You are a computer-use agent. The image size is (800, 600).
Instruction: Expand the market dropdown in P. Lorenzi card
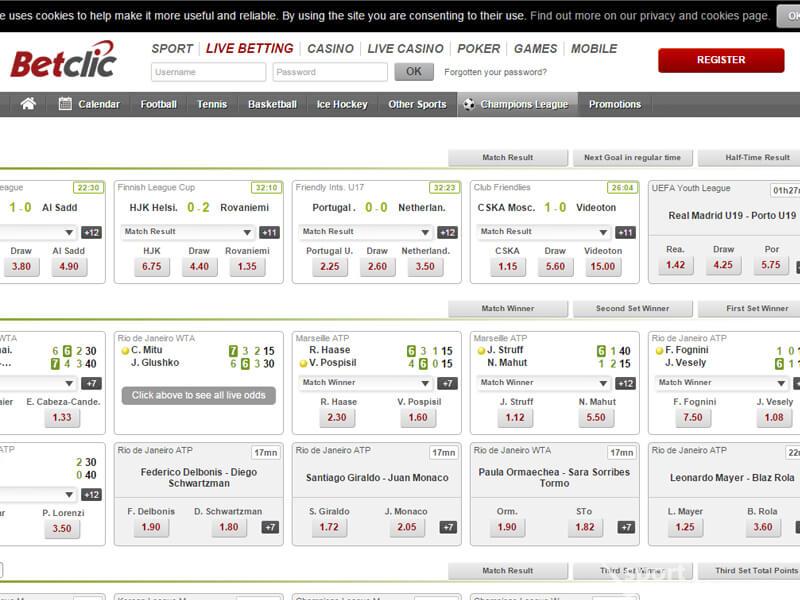pos(38,494)
